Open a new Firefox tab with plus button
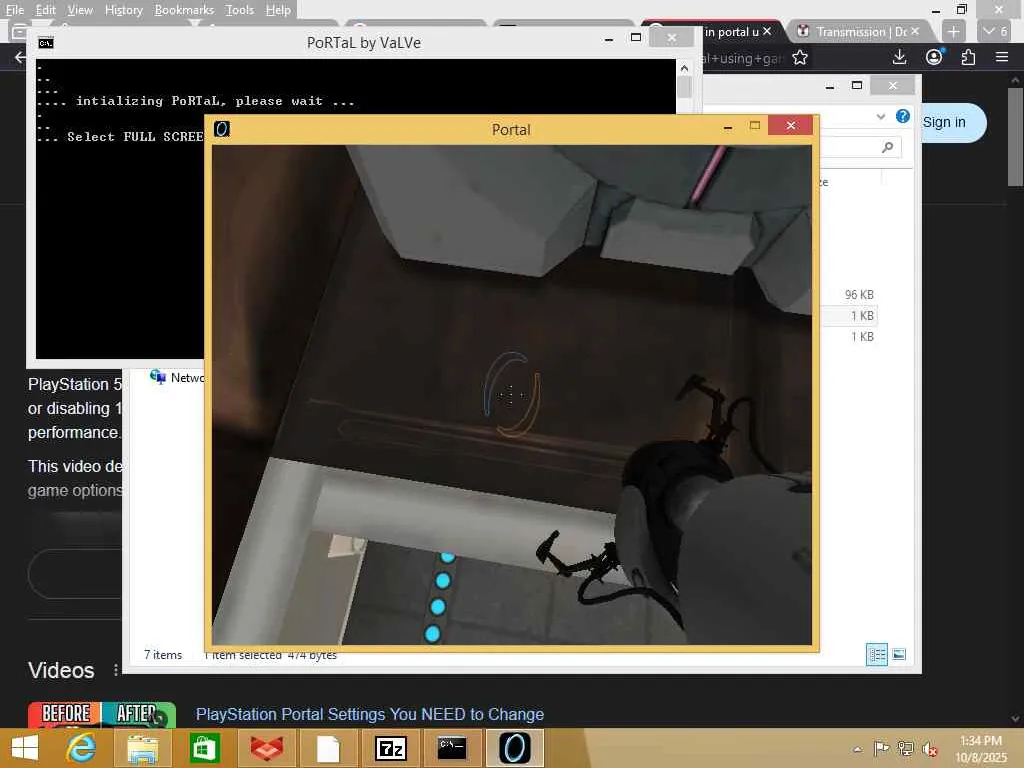The height and width of the screenshot is (768, 1024). 953,31
